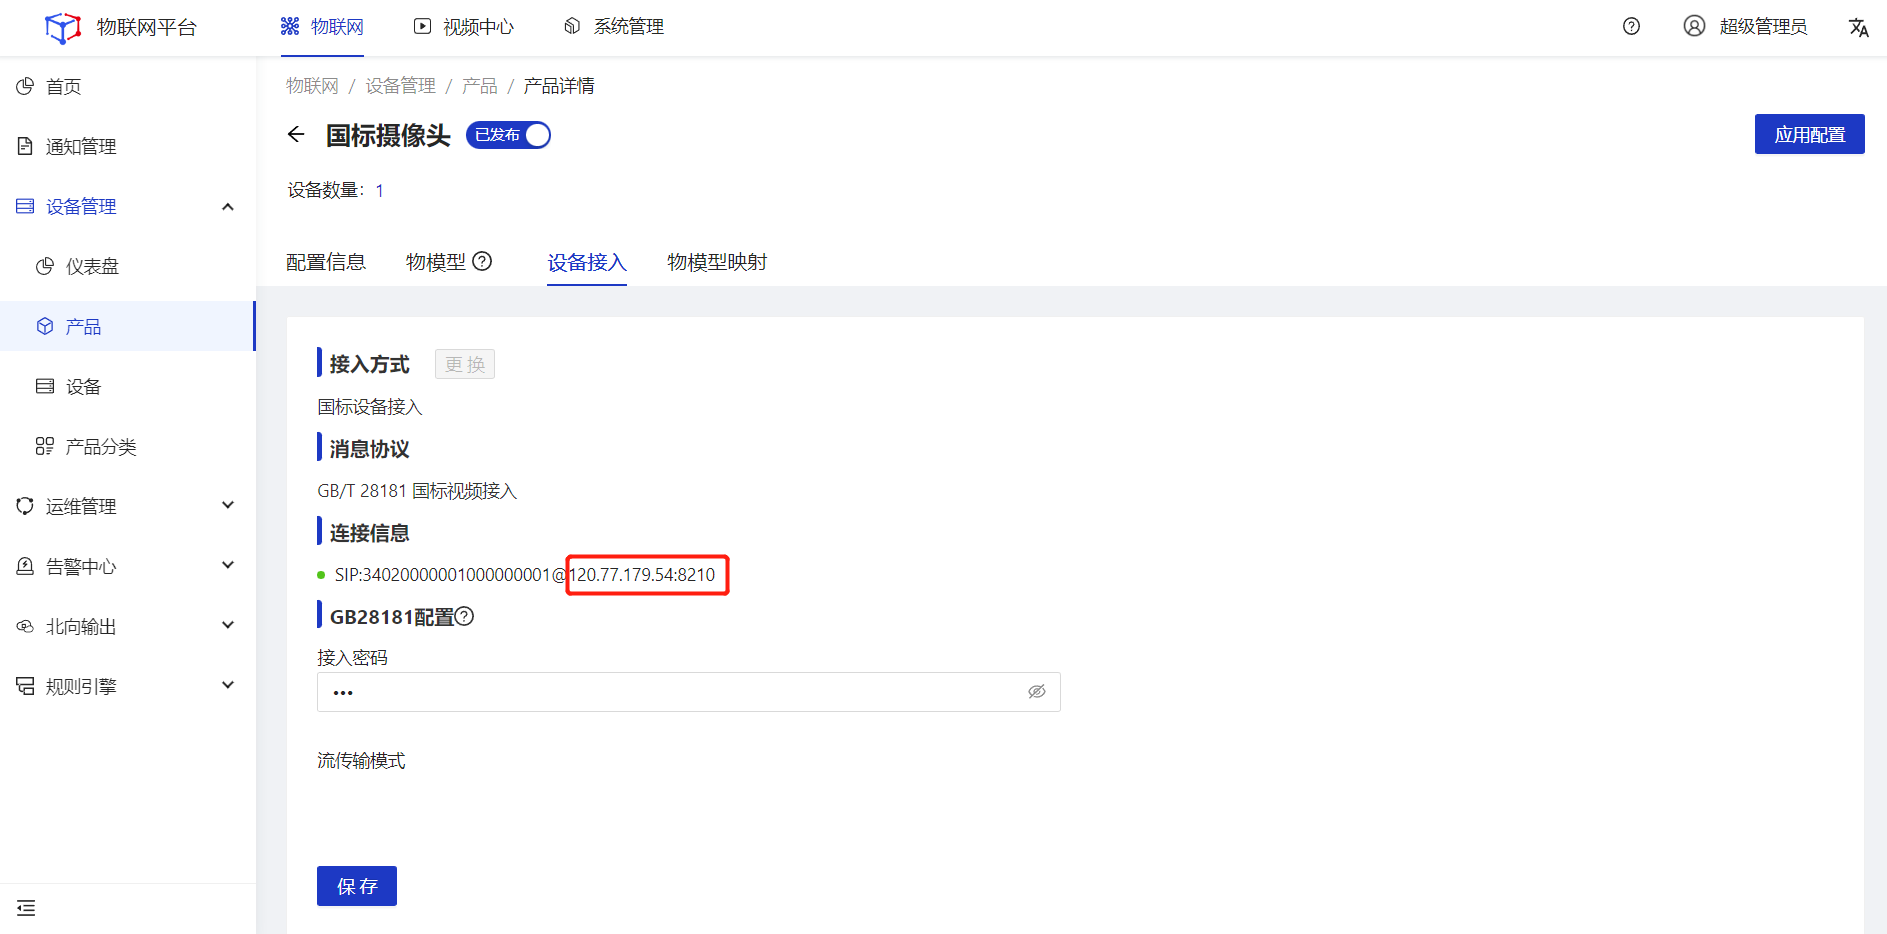Collapse the 设备管理 sidebar section

[228, 207]
